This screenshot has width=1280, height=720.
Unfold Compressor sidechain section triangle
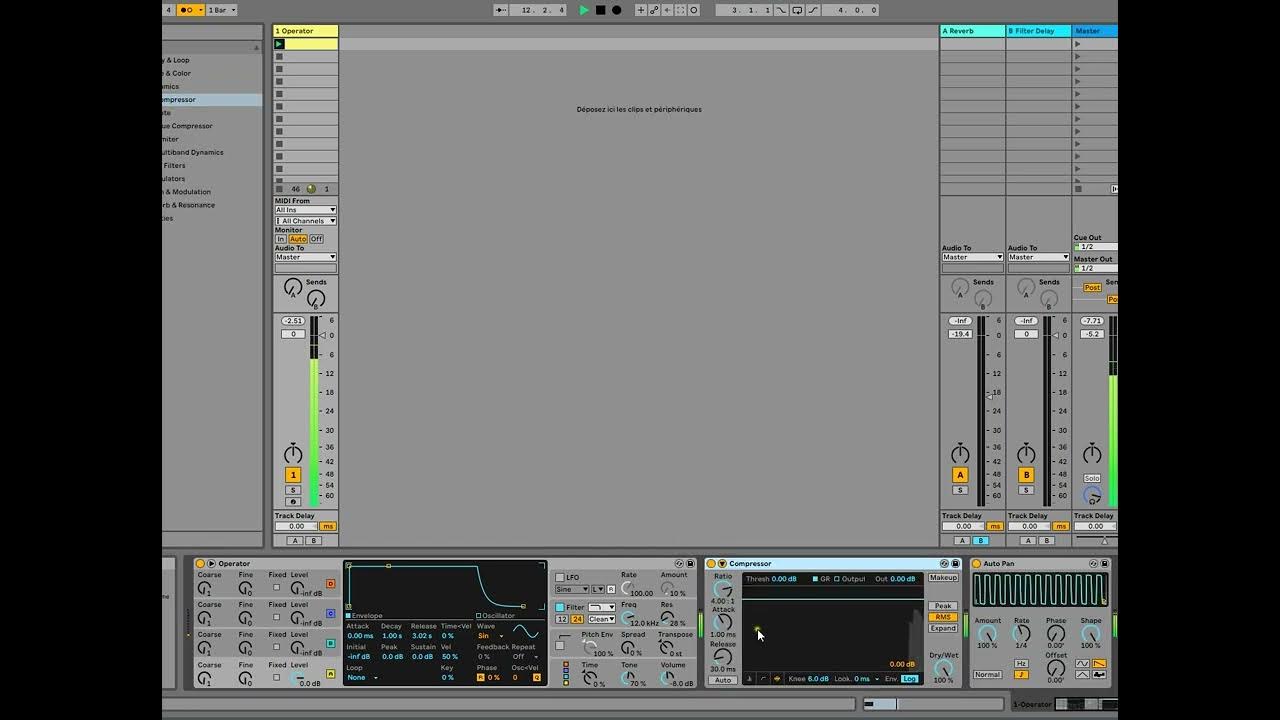(722, 564)
